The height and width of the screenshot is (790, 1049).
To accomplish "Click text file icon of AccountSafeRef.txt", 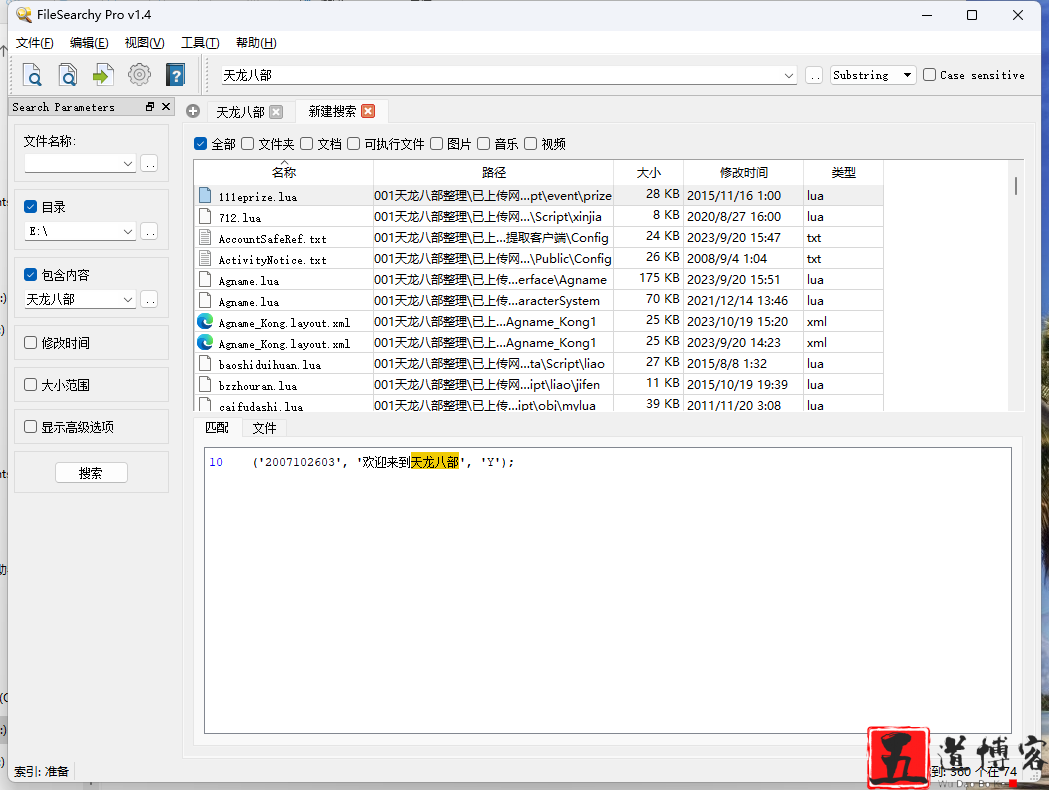I will [205, 237].
